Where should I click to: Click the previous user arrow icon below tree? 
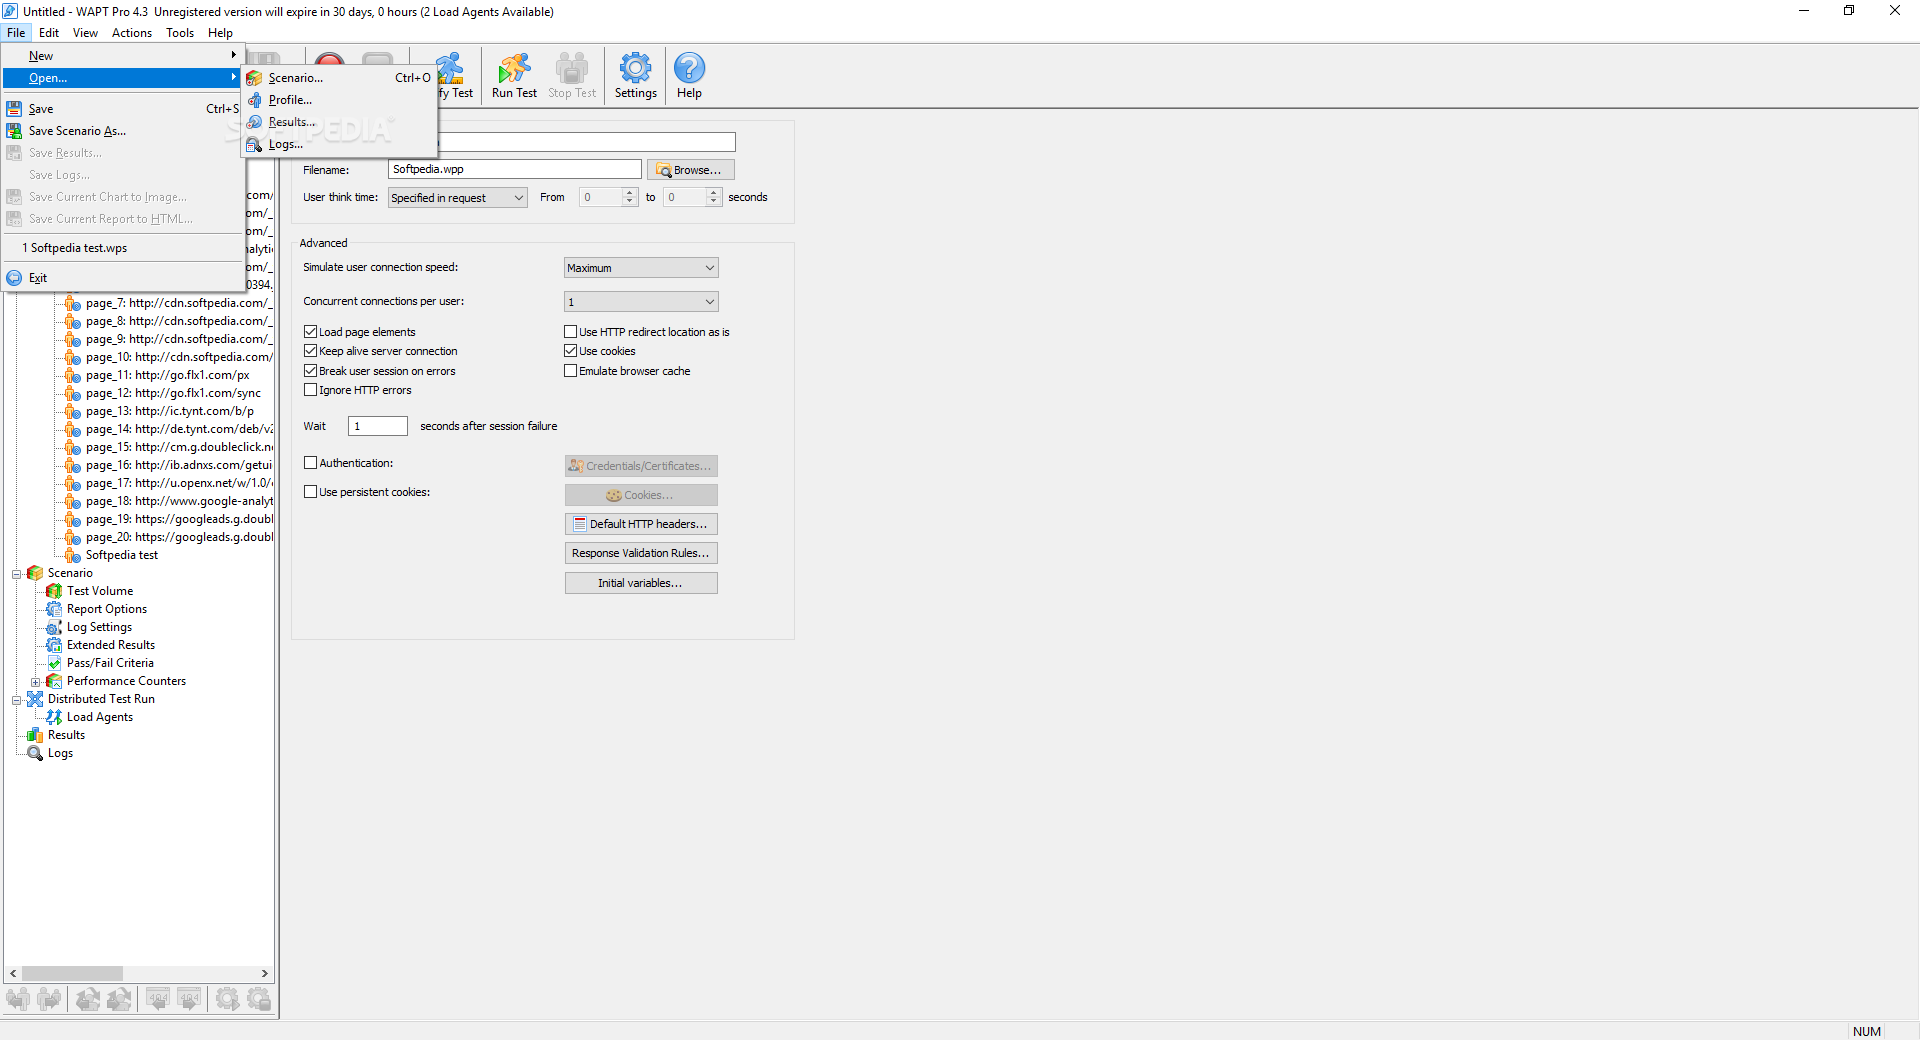[x=18, y=998]
